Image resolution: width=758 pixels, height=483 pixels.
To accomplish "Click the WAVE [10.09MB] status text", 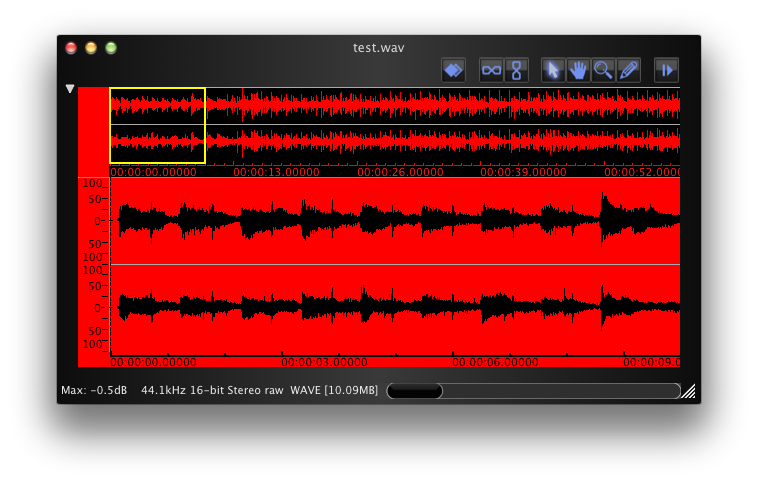I will 334,390.
